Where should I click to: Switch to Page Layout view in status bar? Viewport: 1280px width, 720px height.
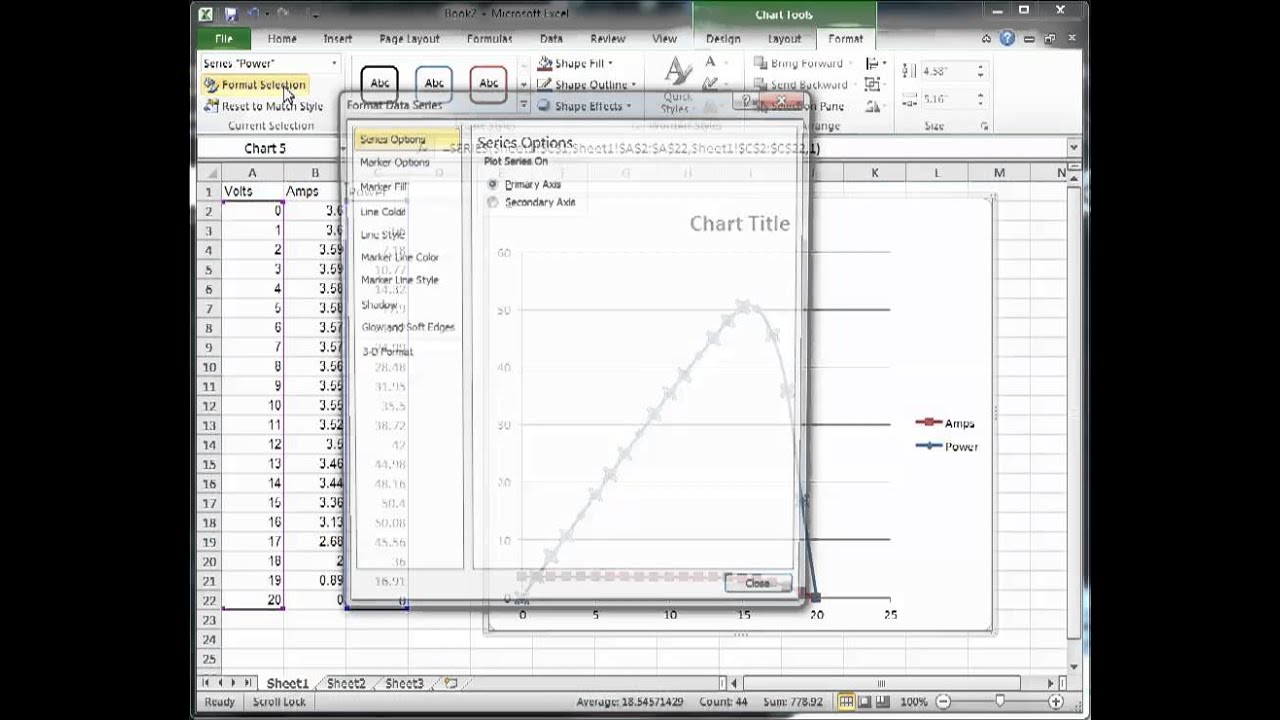coord(866,702)
